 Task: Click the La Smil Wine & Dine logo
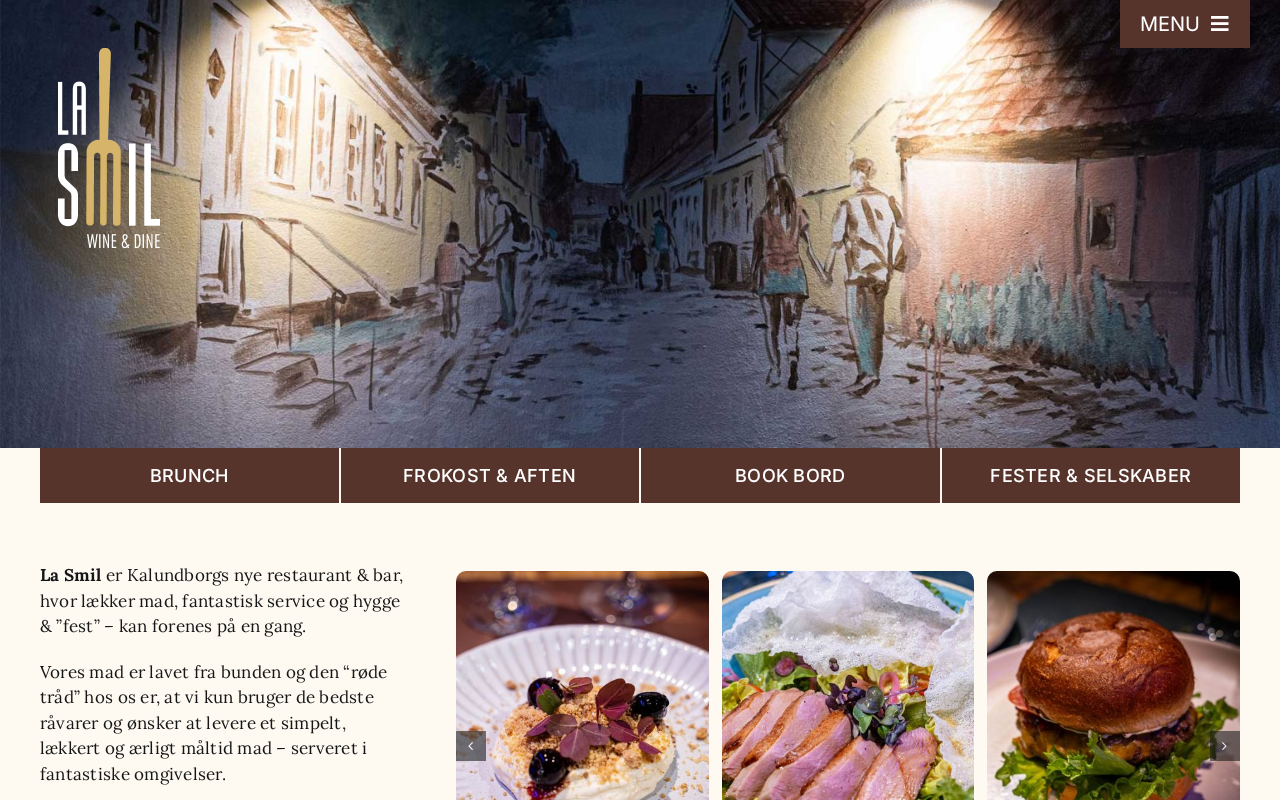[x=109, y=148]
